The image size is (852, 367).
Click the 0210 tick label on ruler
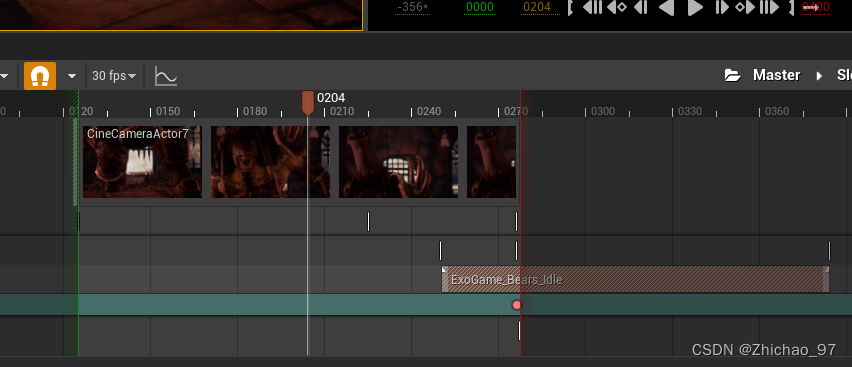pos(342,111)
